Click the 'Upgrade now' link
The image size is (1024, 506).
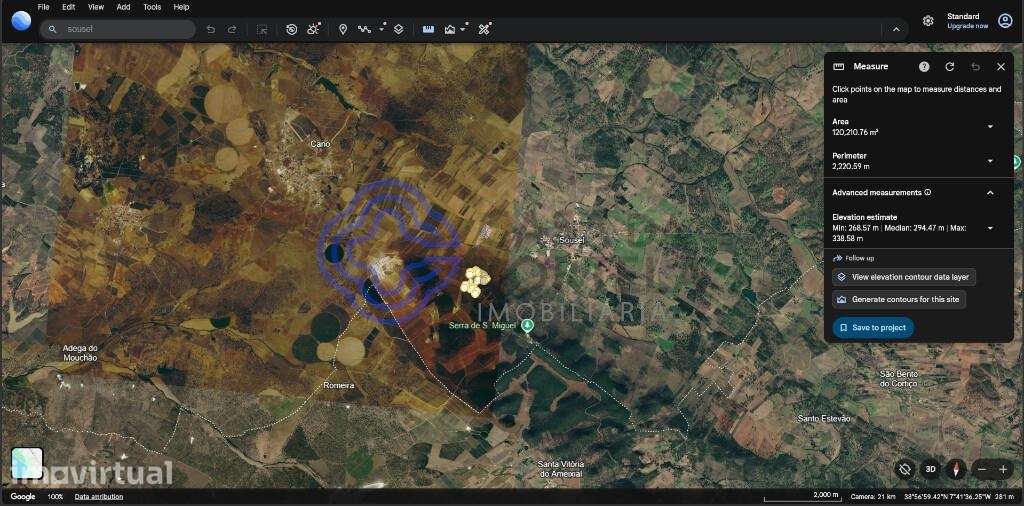click(968, 26)
